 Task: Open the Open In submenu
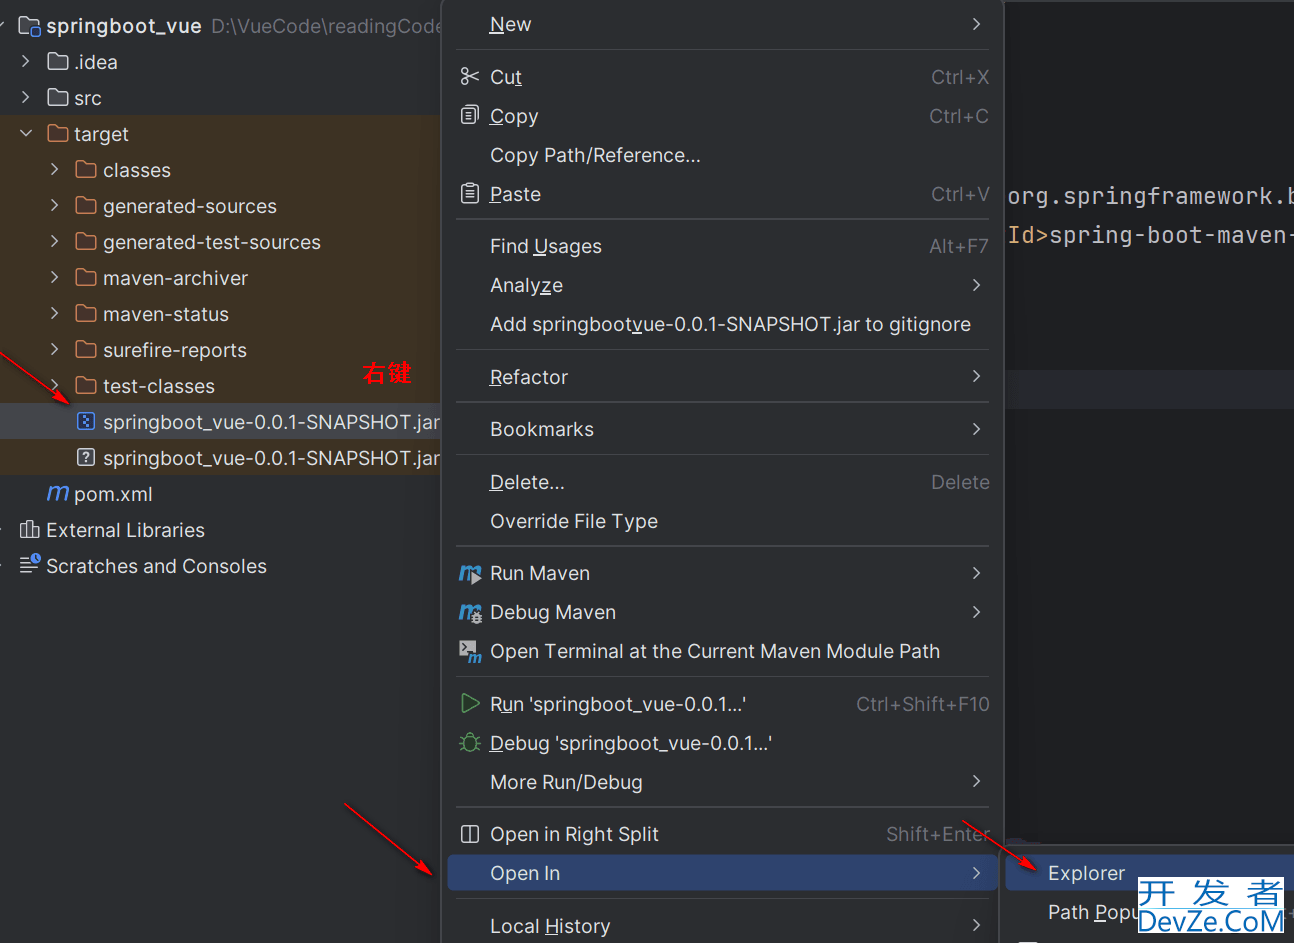coord(722,873)
